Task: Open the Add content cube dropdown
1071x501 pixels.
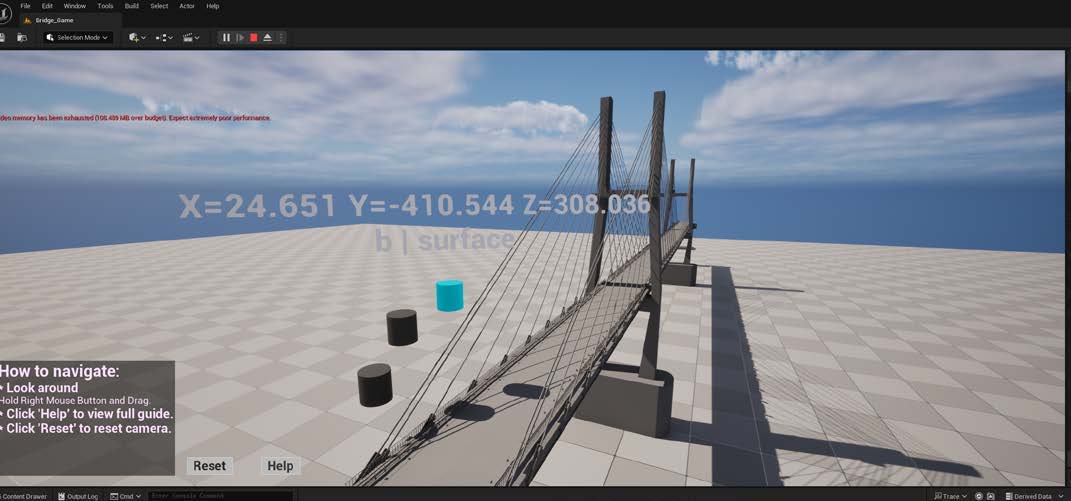Action: coord(137,38)
